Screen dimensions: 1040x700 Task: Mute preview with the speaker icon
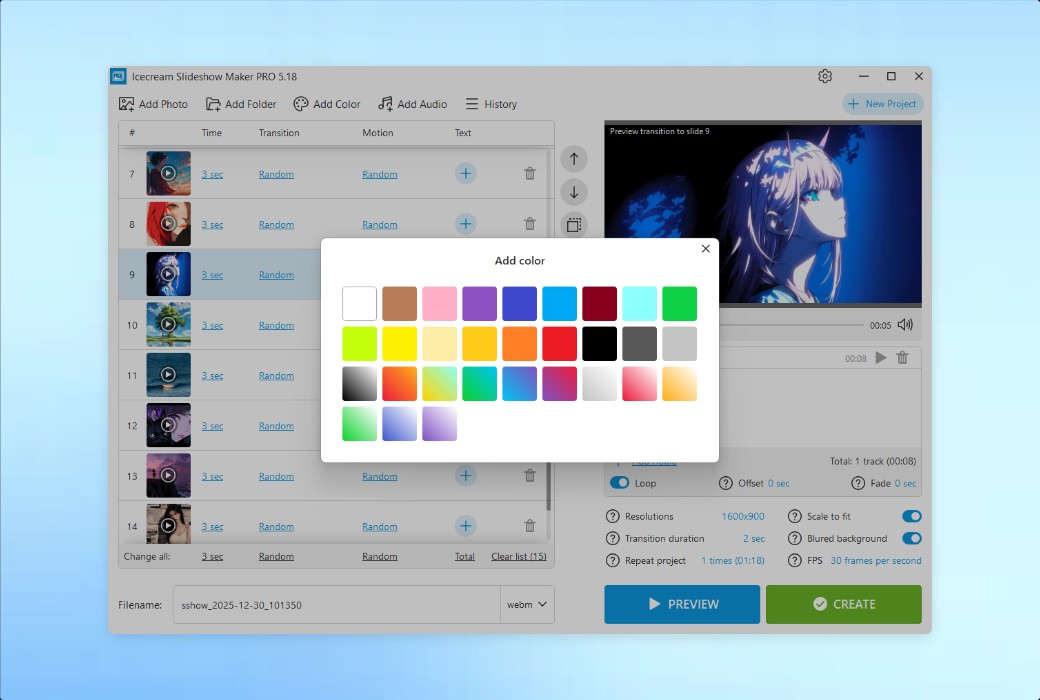click(905, 324)
